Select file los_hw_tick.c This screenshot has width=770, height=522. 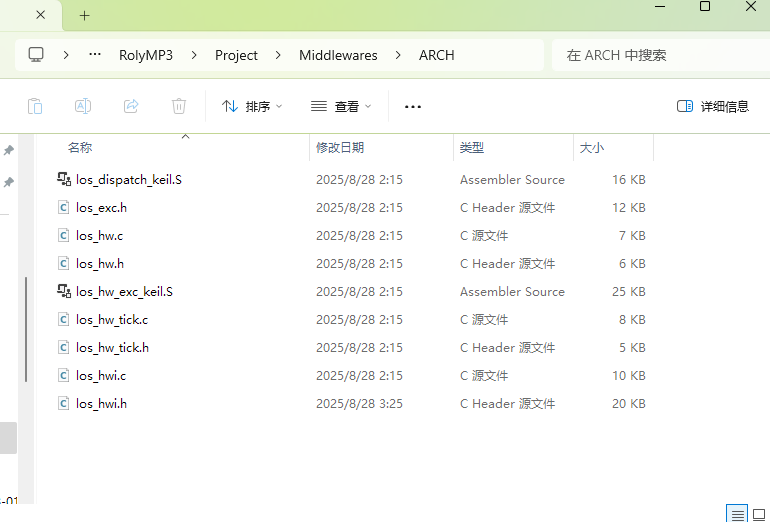point(112,320)
